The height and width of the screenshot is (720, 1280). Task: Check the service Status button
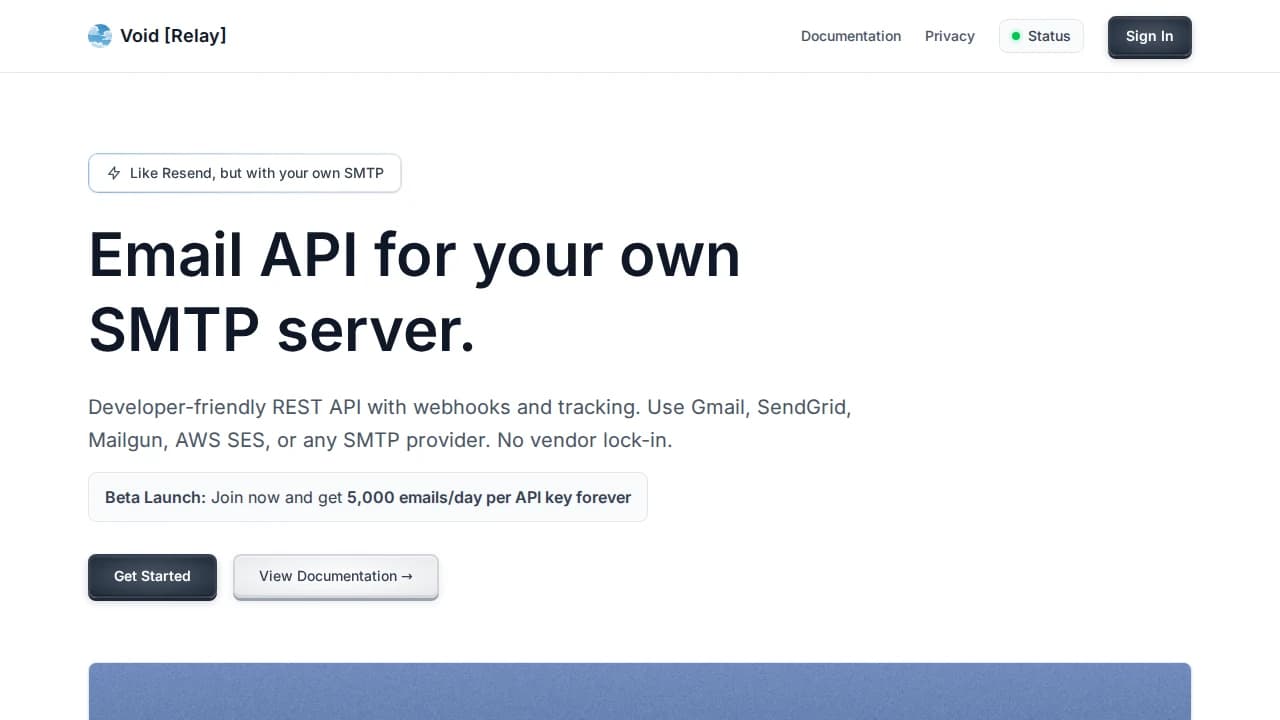[x=1041, y=36]
